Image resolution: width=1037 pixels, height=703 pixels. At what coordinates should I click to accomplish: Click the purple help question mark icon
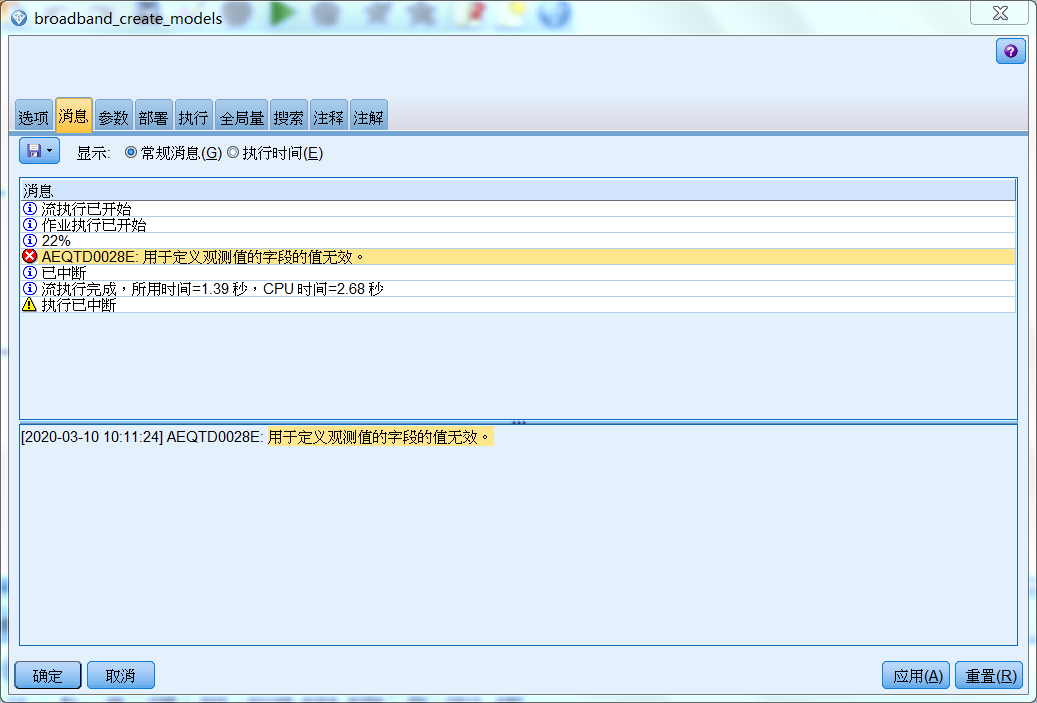(1010, 52)
